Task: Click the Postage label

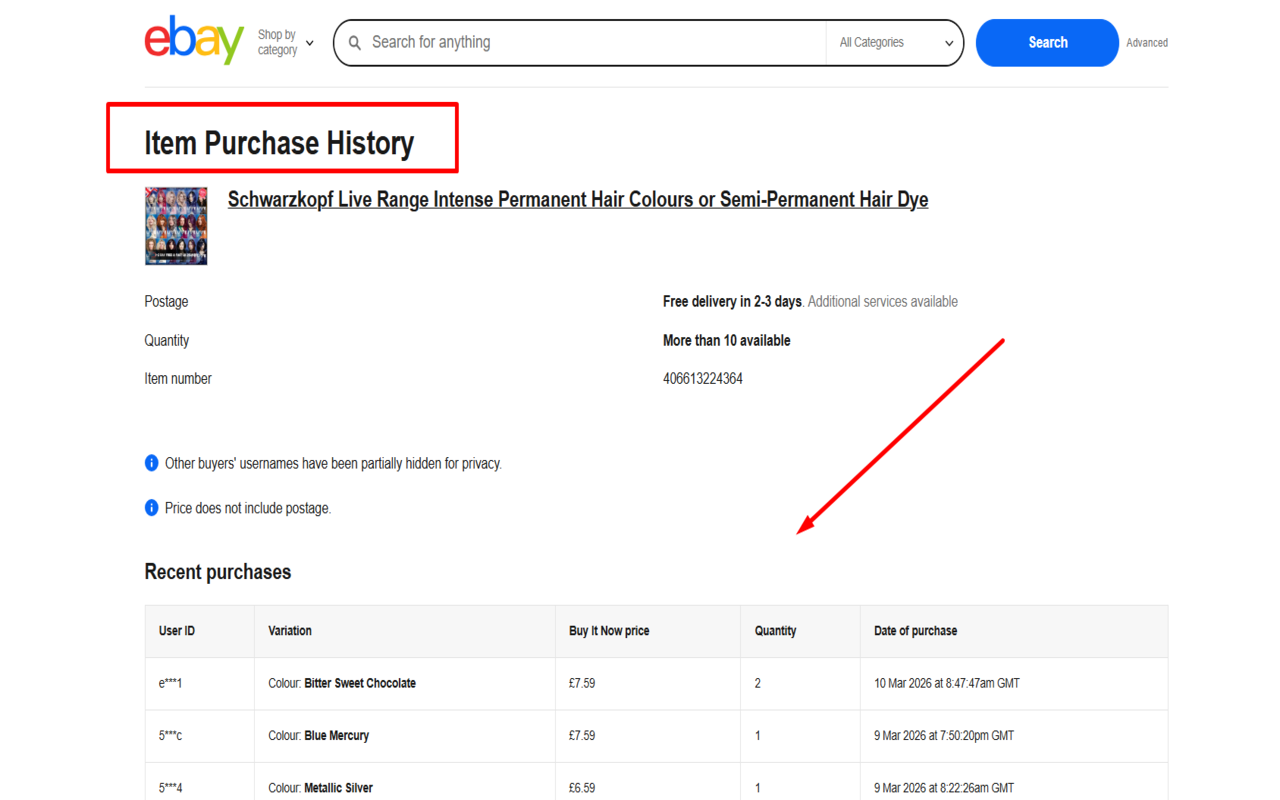Action: pos(166,302)
